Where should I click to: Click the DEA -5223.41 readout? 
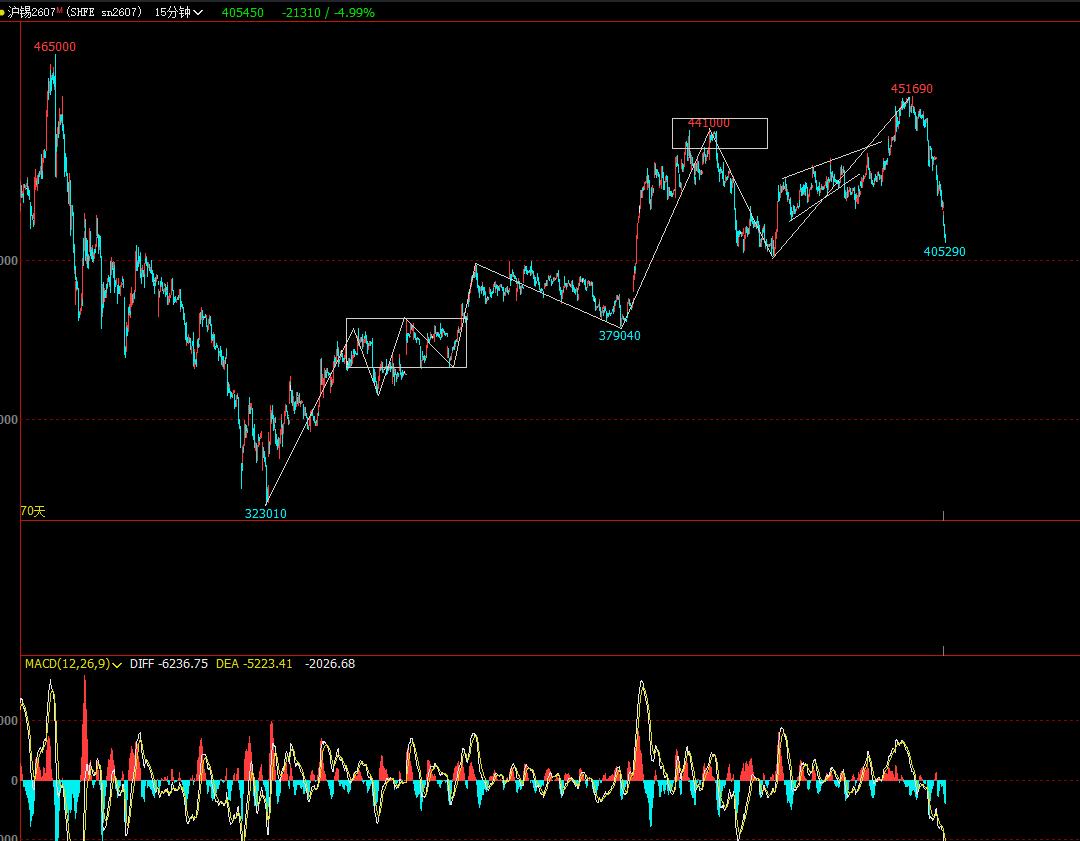pos(254,664)
